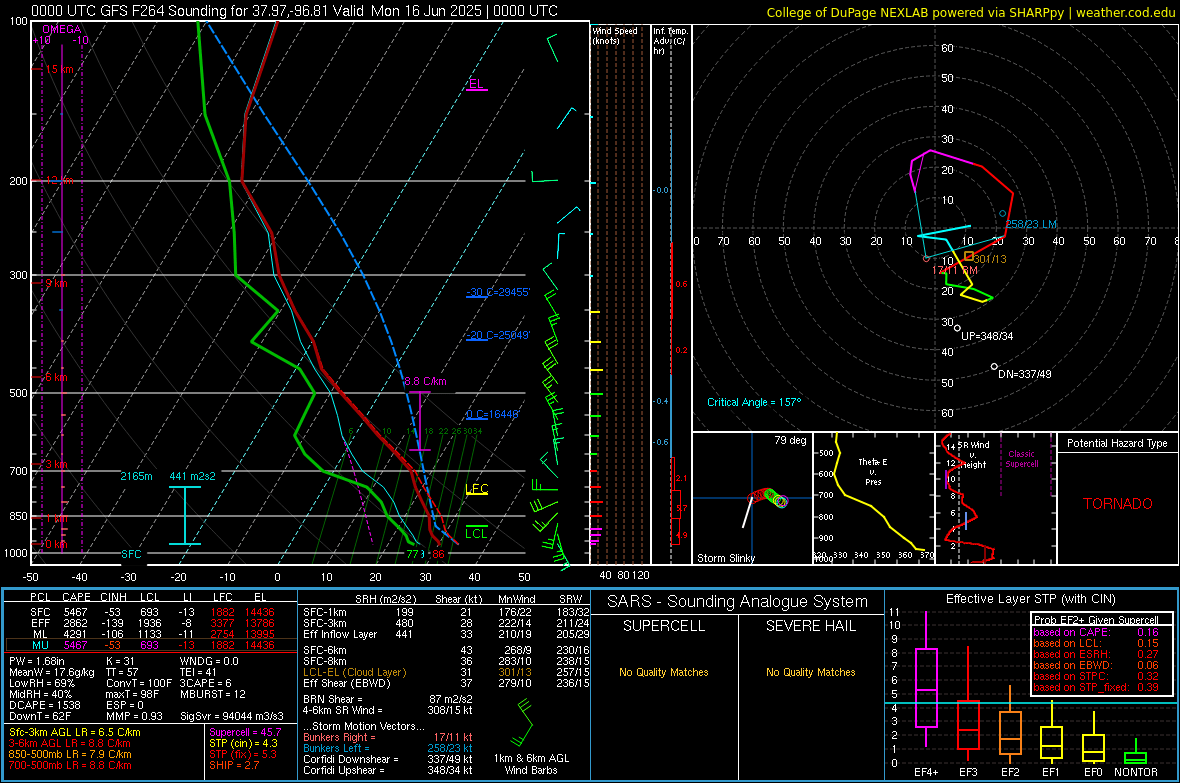
Task: Click the Effective Layer STP (with CIN) title
Action: point(1030,599)
